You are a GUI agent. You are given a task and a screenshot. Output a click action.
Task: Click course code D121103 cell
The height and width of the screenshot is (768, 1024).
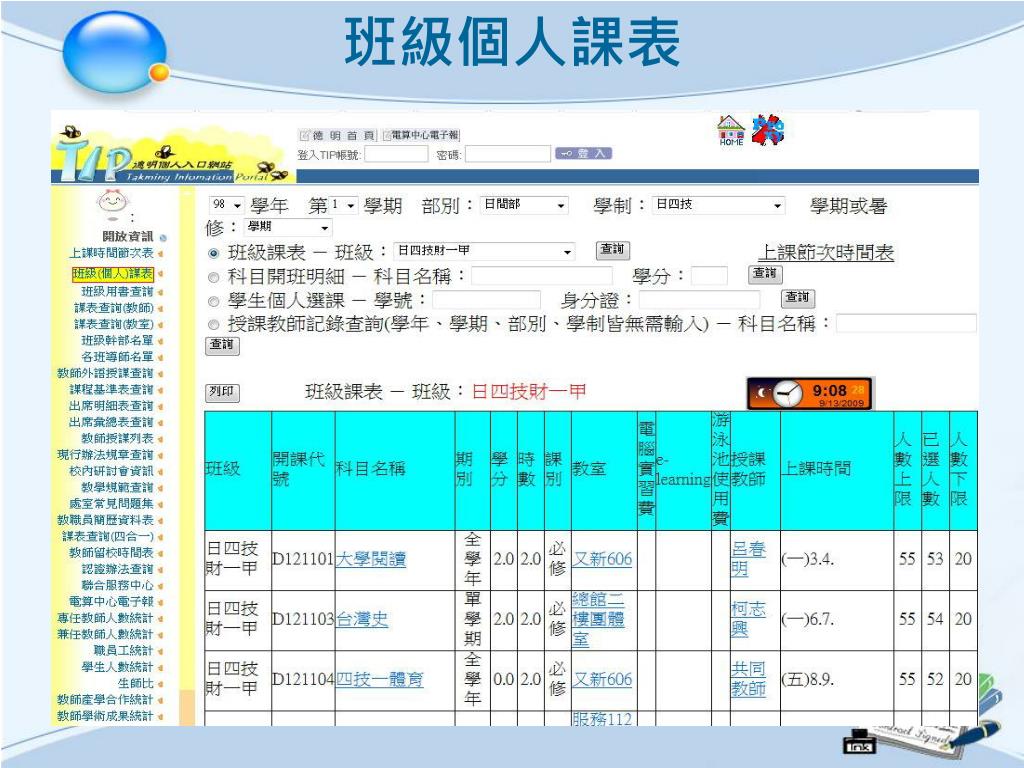[x=303, y=619]
